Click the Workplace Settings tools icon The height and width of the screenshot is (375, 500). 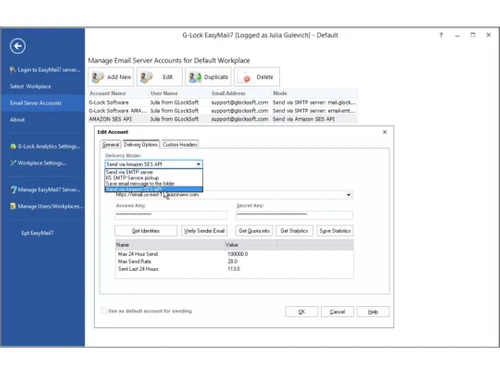13,163
